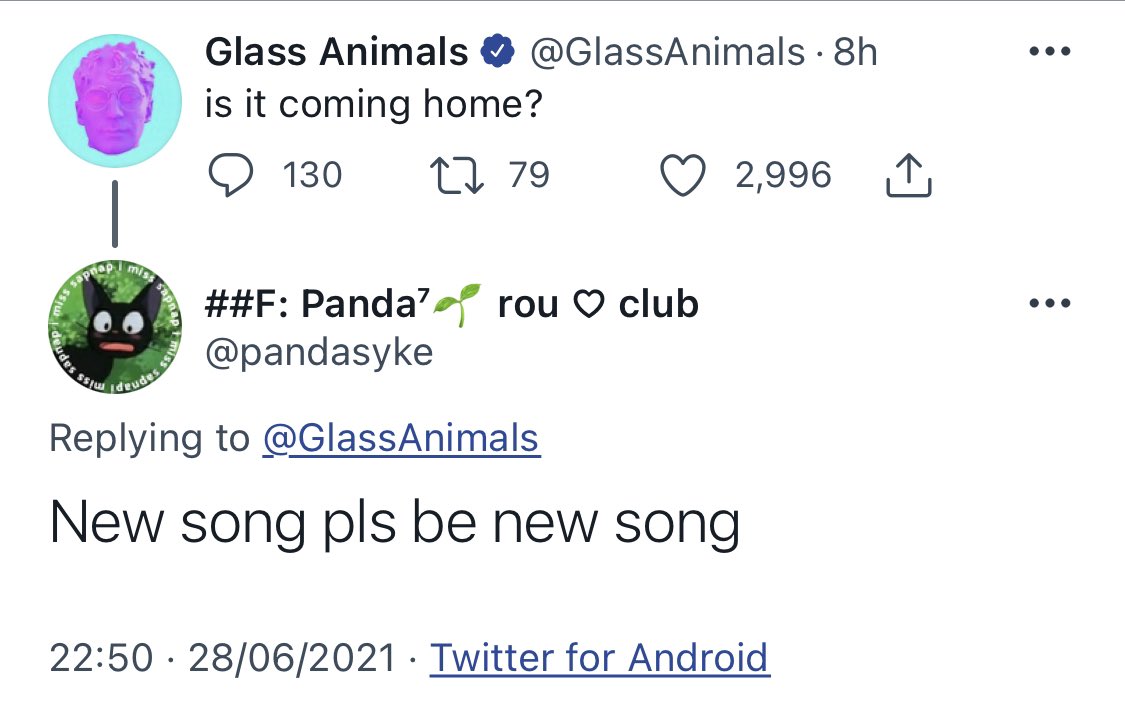Open @GlassAnimals handle in tweet header

667,52
